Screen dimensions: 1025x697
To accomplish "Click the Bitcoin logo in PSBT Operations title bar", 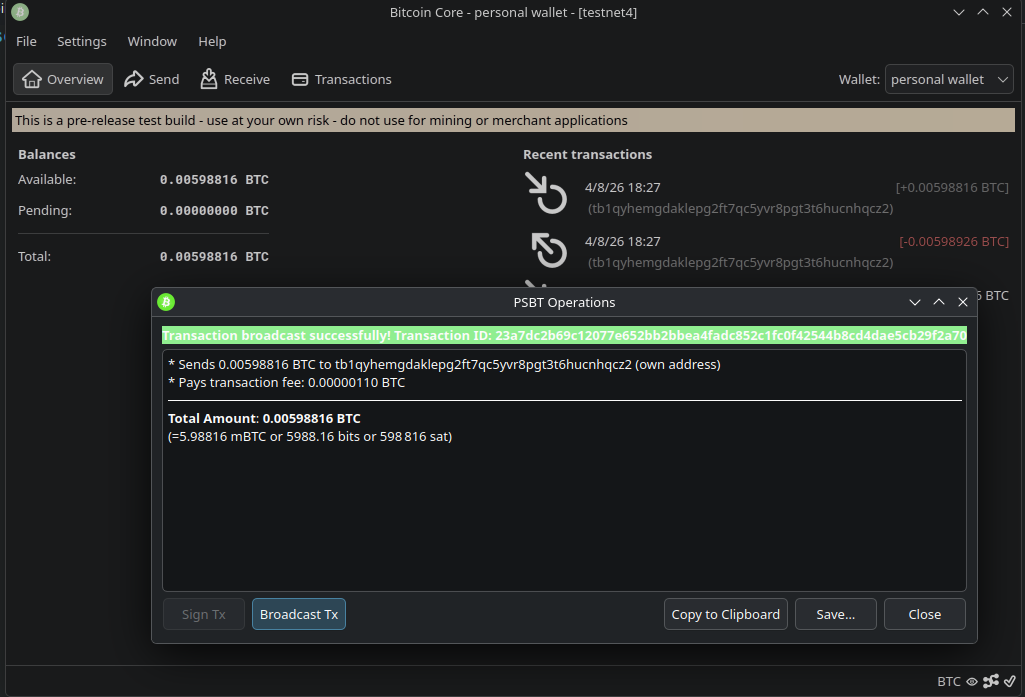I will pos(166,302).
